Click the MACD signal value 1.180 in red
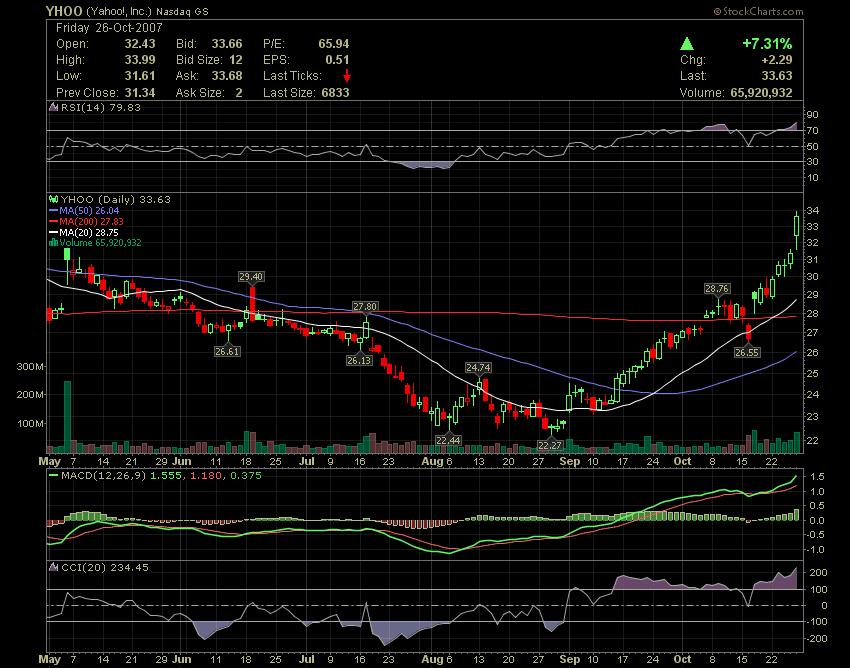 point(204,475)
